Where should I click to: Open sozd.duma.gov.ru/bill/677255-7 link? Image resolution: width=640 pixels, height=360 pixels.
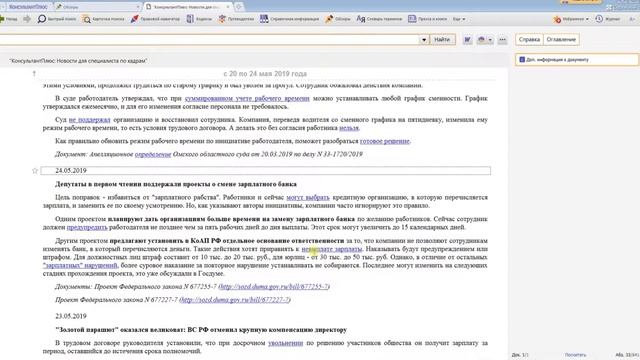[274, 287]
